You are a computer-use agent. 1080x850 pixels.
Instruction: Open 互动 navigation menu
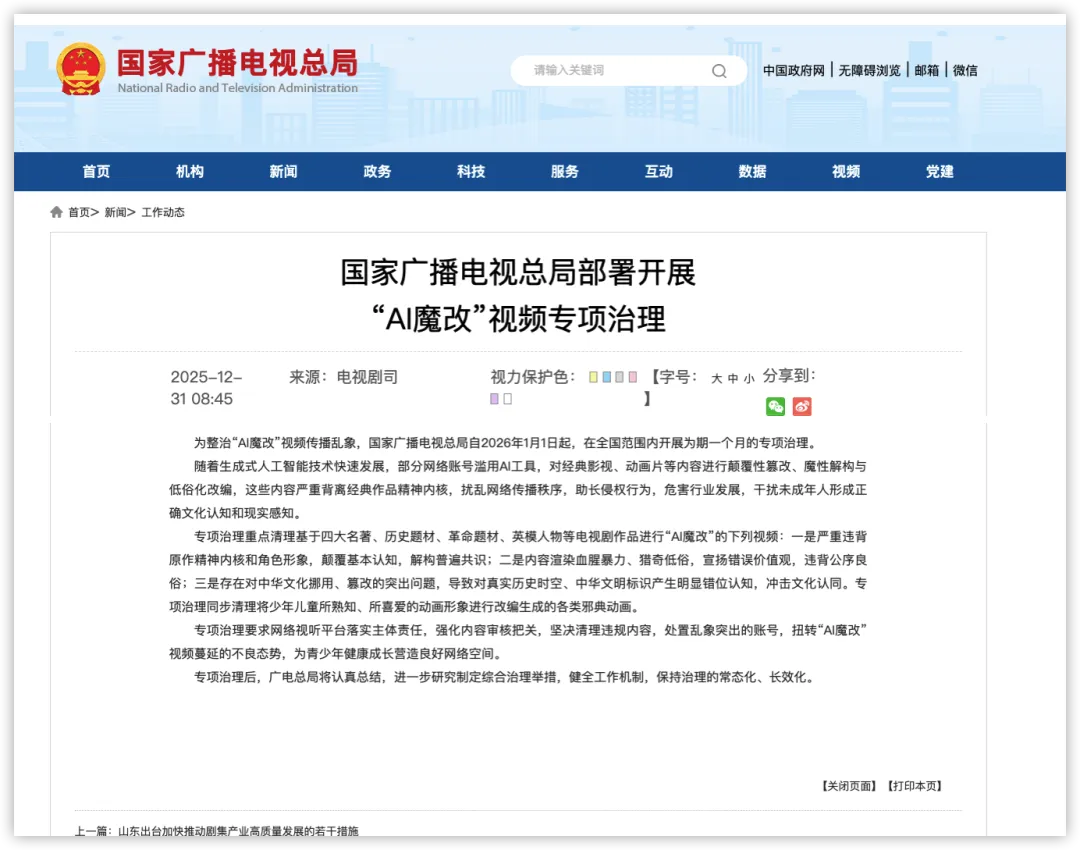coord(658,172)
